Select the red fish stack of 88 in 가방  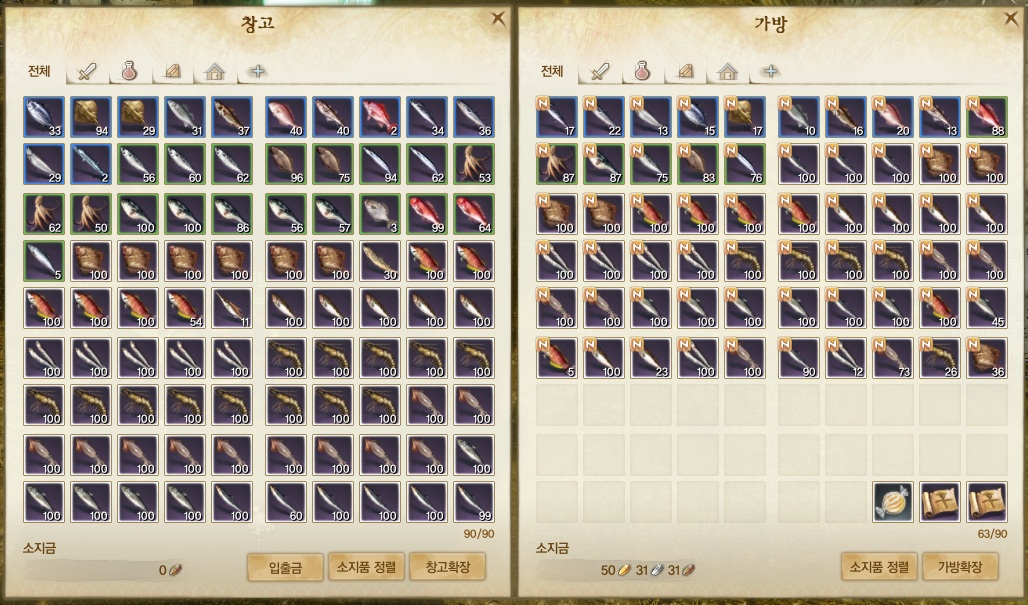pyautogui.click(x=987, y=117)
